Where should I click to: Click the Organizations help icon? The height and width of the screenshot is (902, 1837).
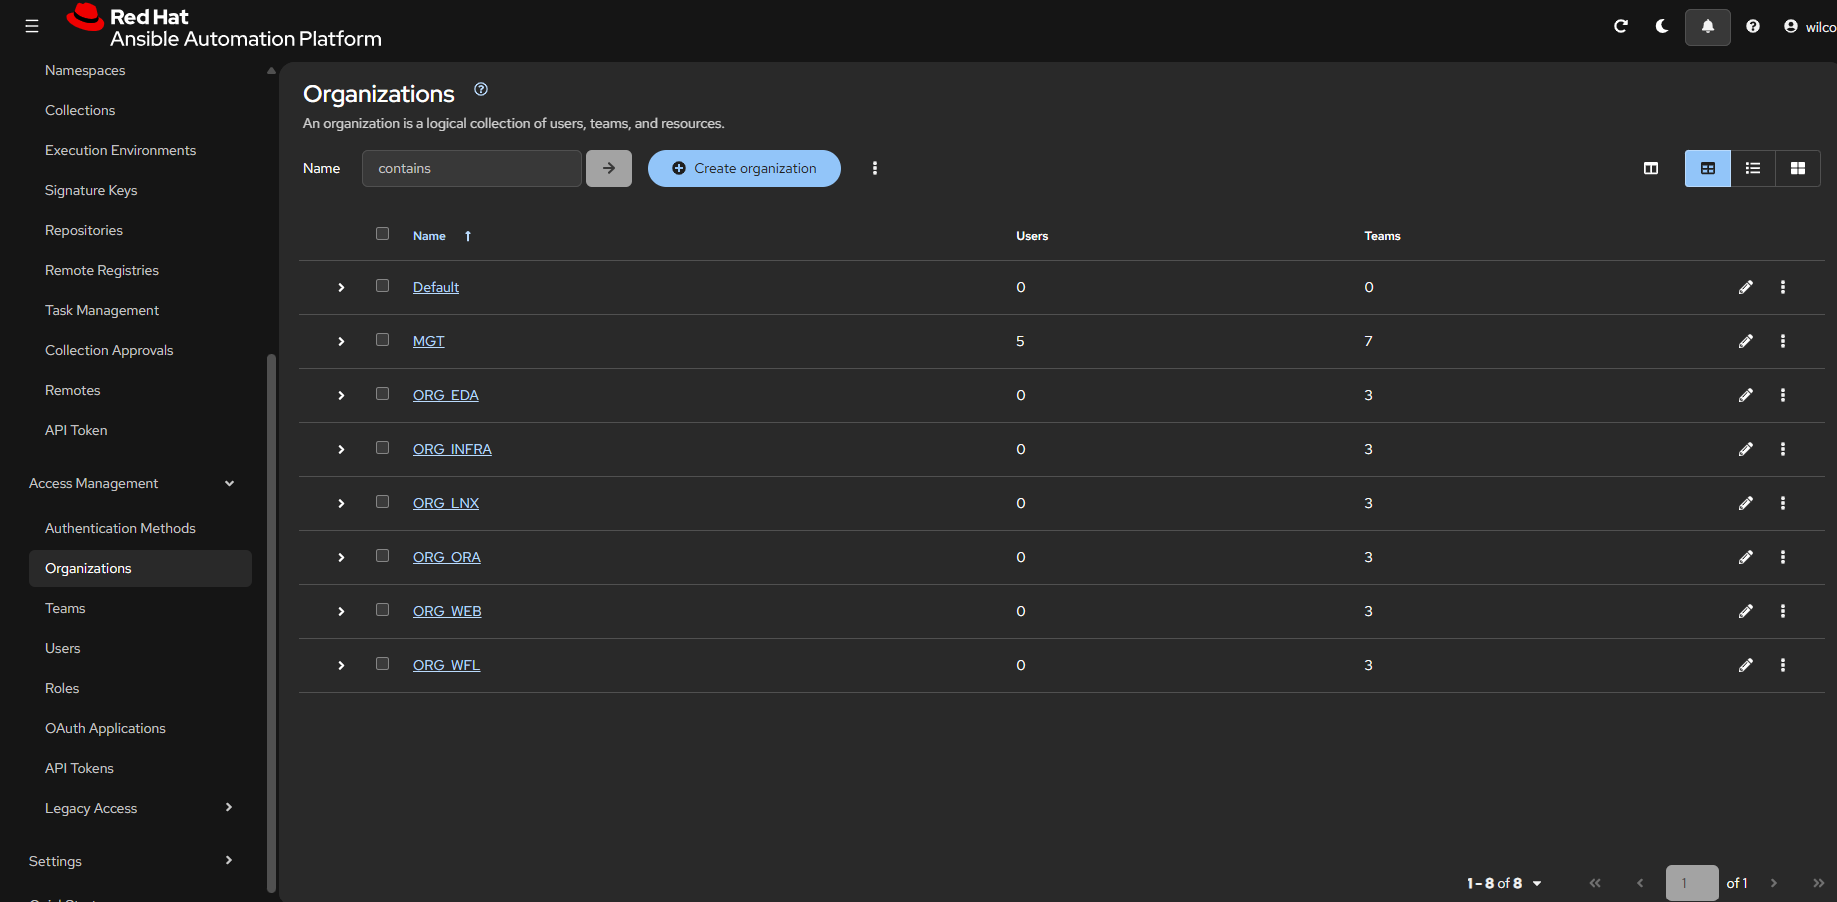pos(481,89)
